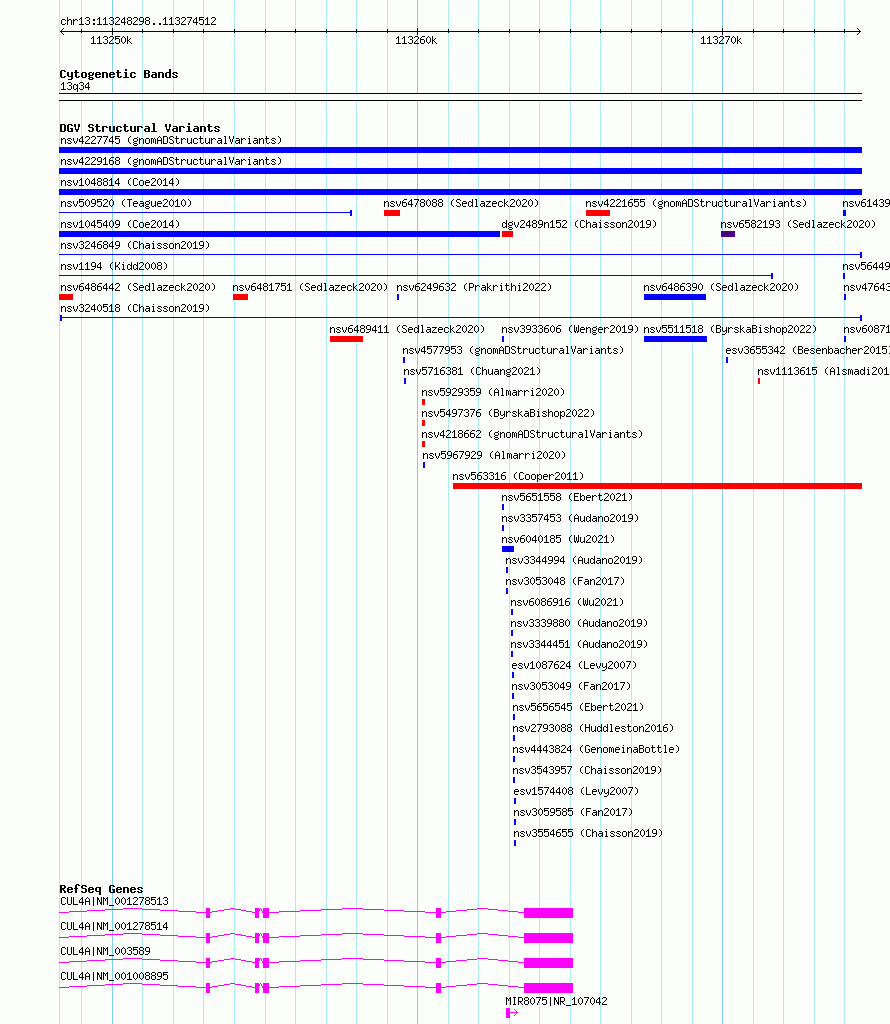The width and height of the screenshot is (890, 1024).
Task: Click nsv6086916 (Wu2021) label
Action: (567, 602)
